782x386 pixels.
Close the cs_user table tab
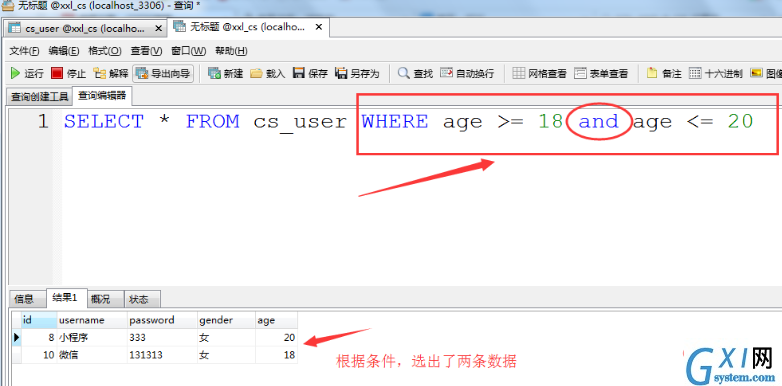(158, 29)
